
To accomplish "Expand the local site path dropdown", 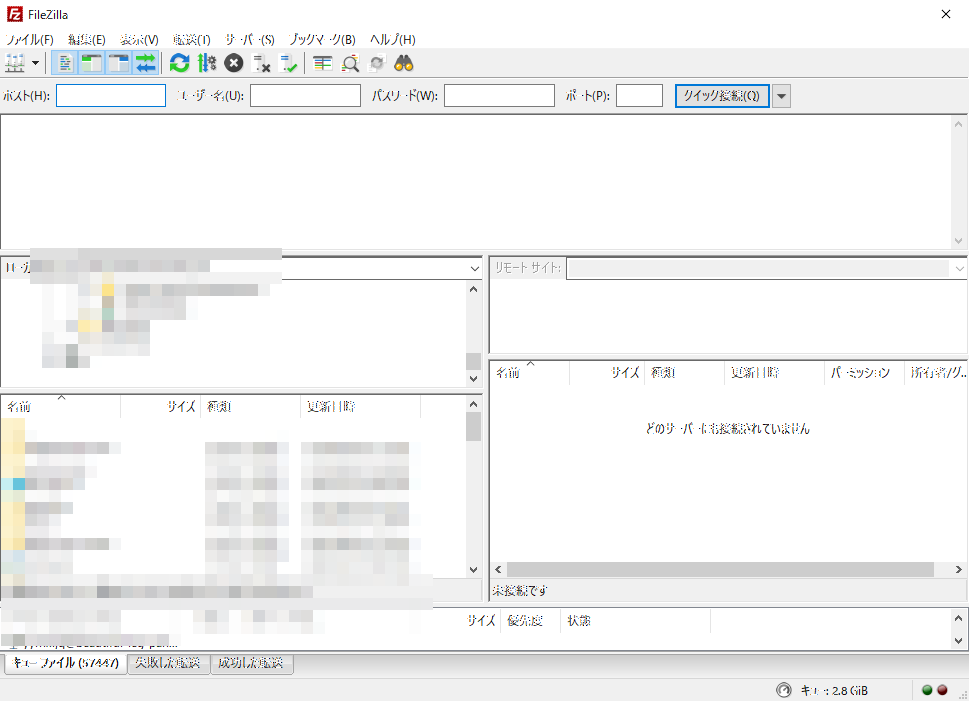I will [474, 268].
